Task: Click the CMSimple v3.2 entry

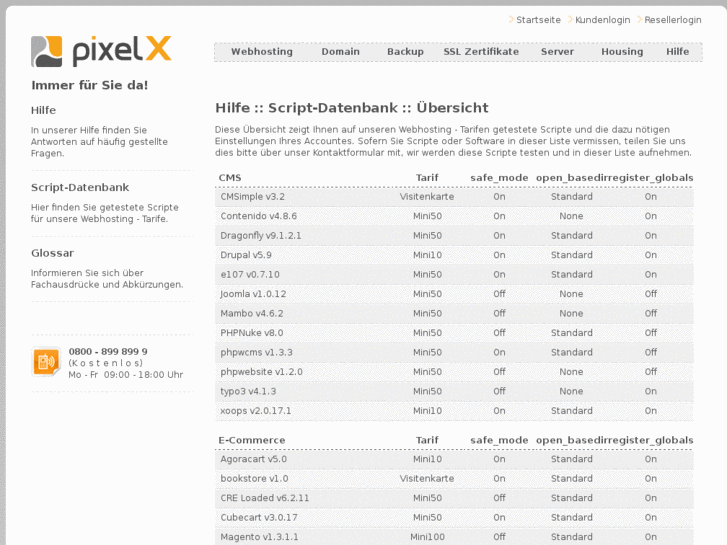Action: coord(252,197)
